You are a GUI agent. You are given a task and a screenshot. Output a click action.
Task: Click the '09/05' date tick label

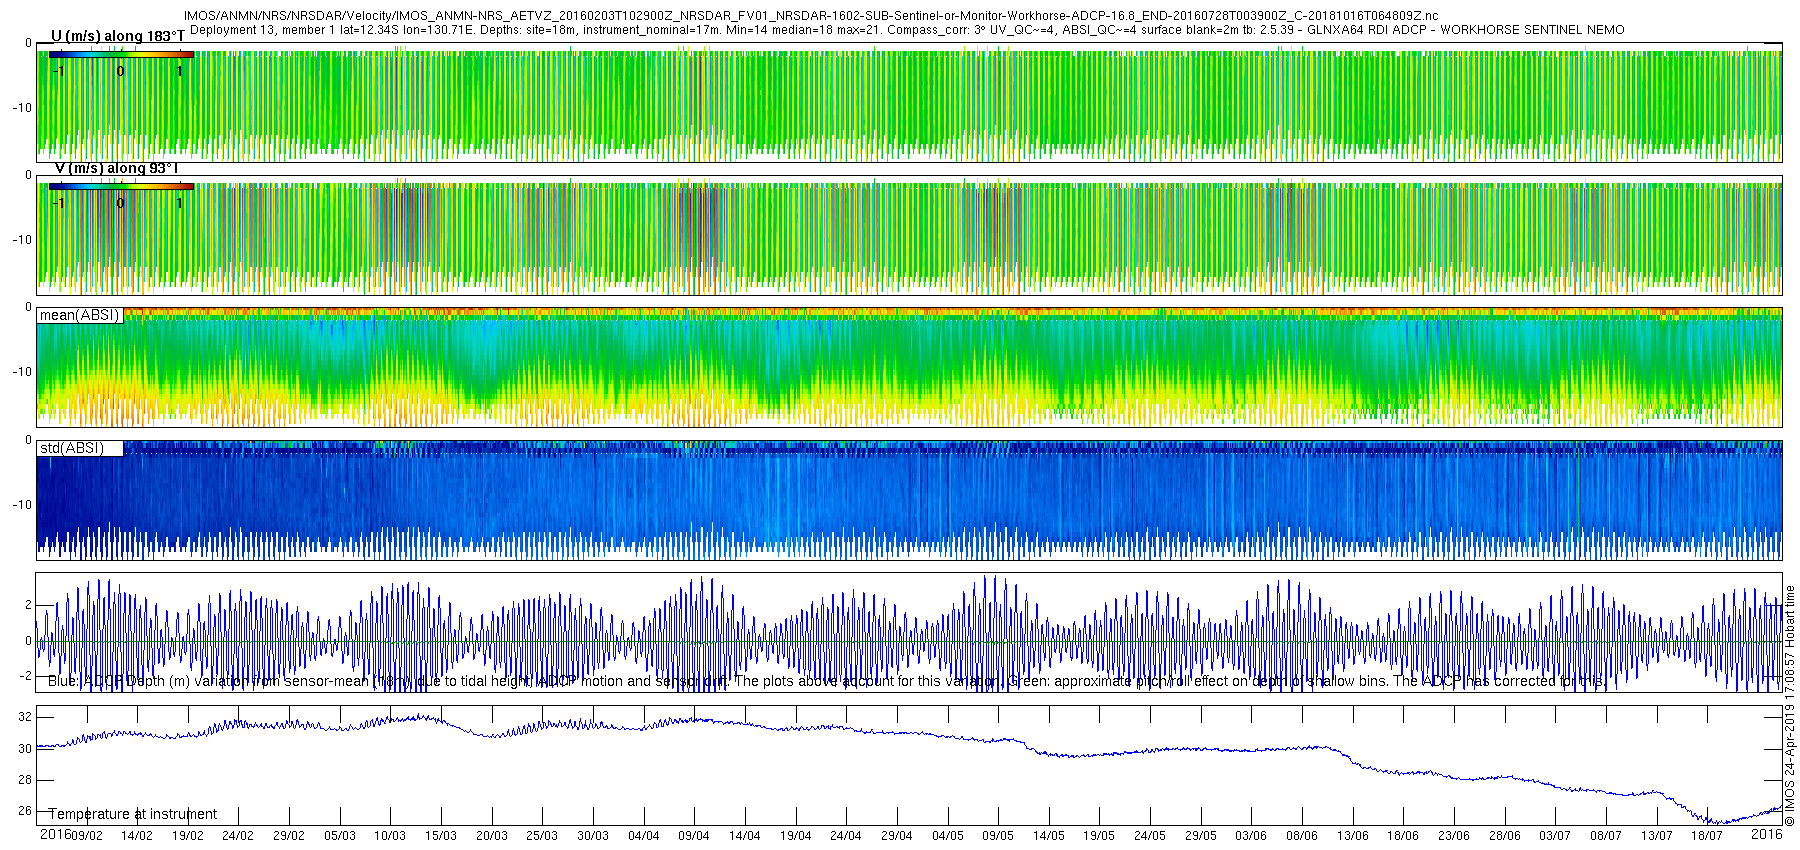click(x=998, y=836)
